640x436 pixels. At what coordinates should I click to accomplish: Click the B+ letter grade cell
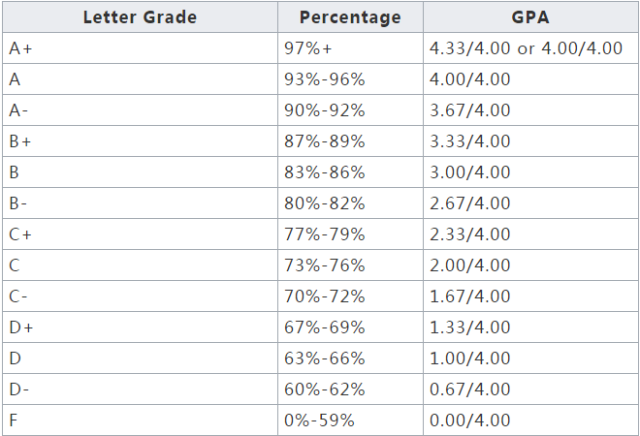140,141
